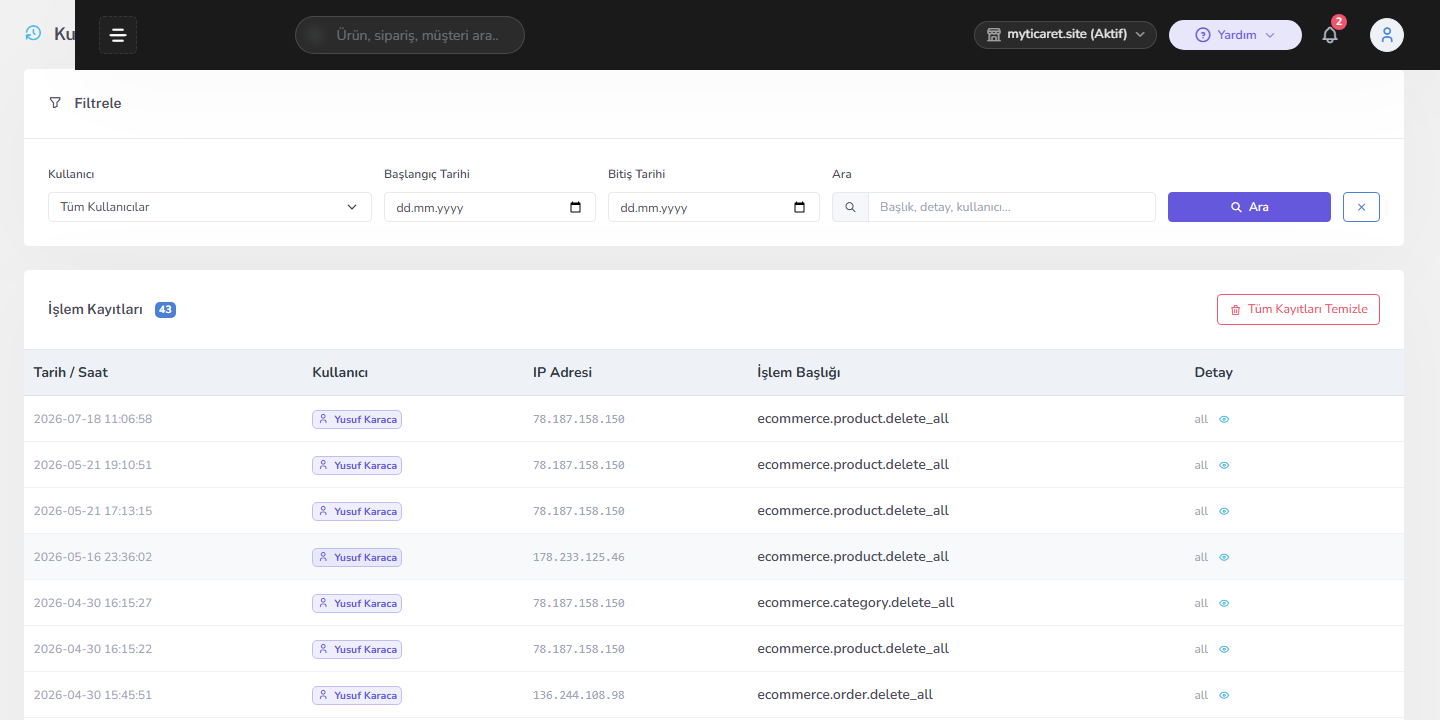This screenshot has height=720, width=1440.
Task: Click Tüm Kayıtları Temizle button
Action: tap(1298, 310)
